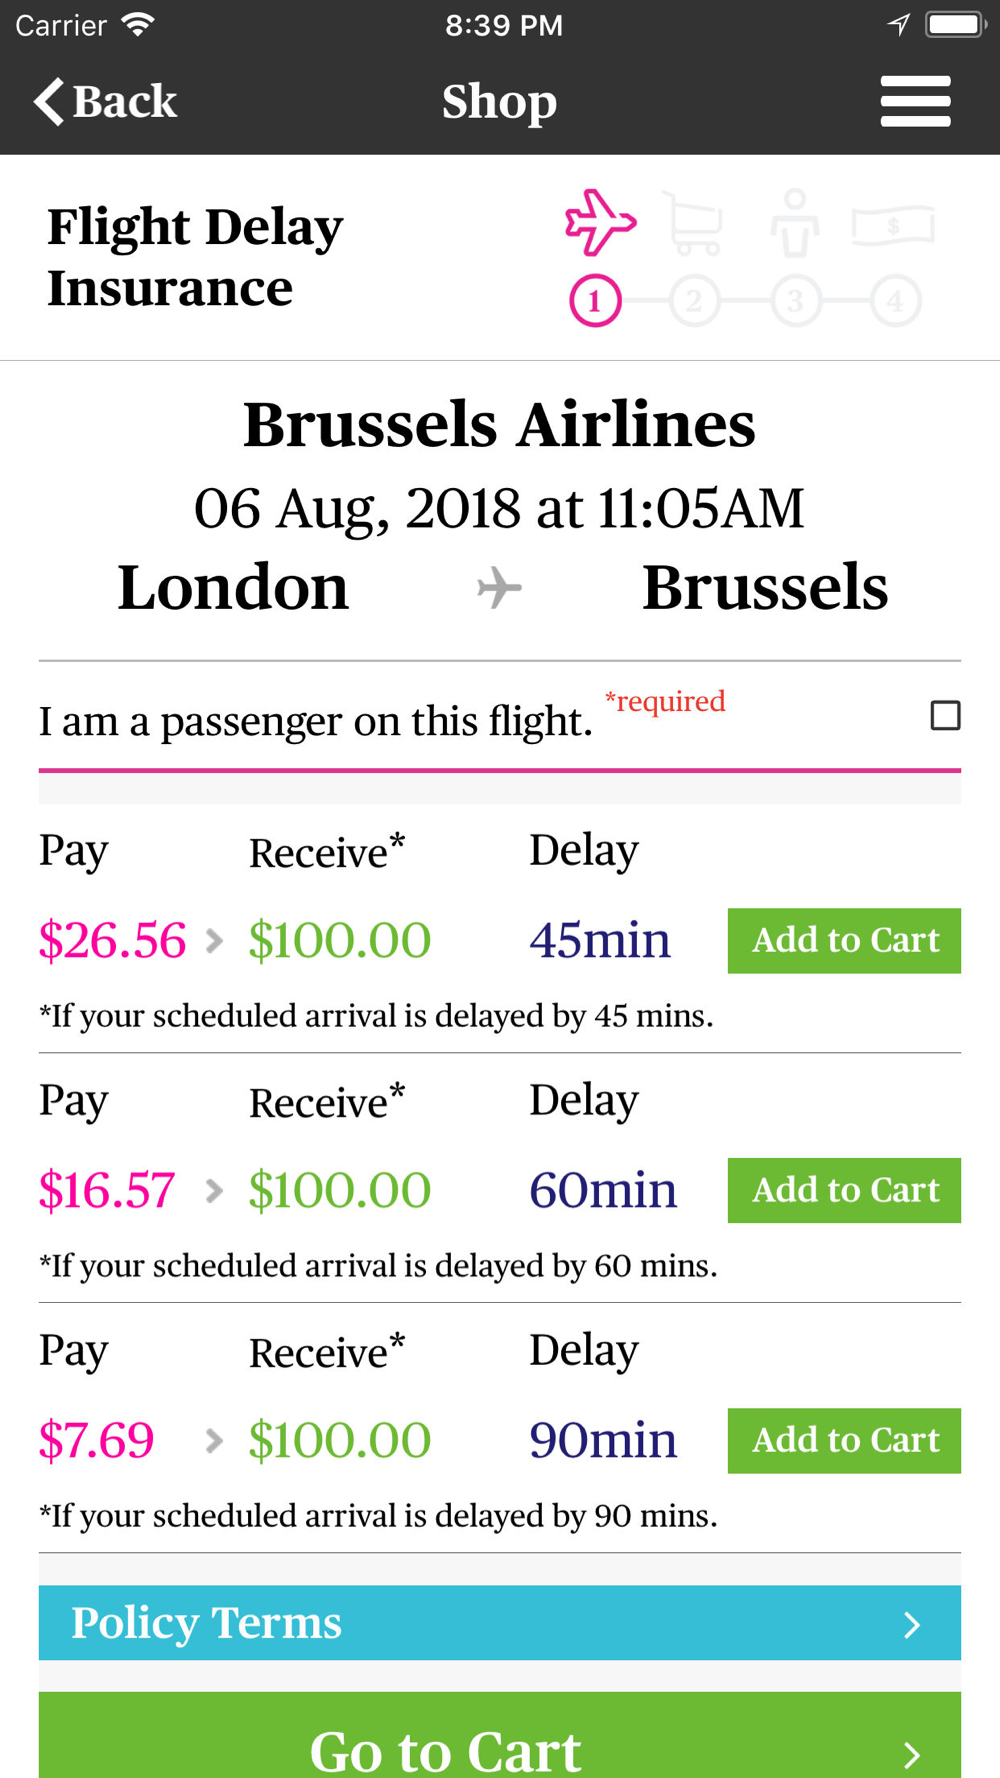
Task: Add the 60min delay plan to cart
Action: pyautogui.click(x=844, y=1191)
